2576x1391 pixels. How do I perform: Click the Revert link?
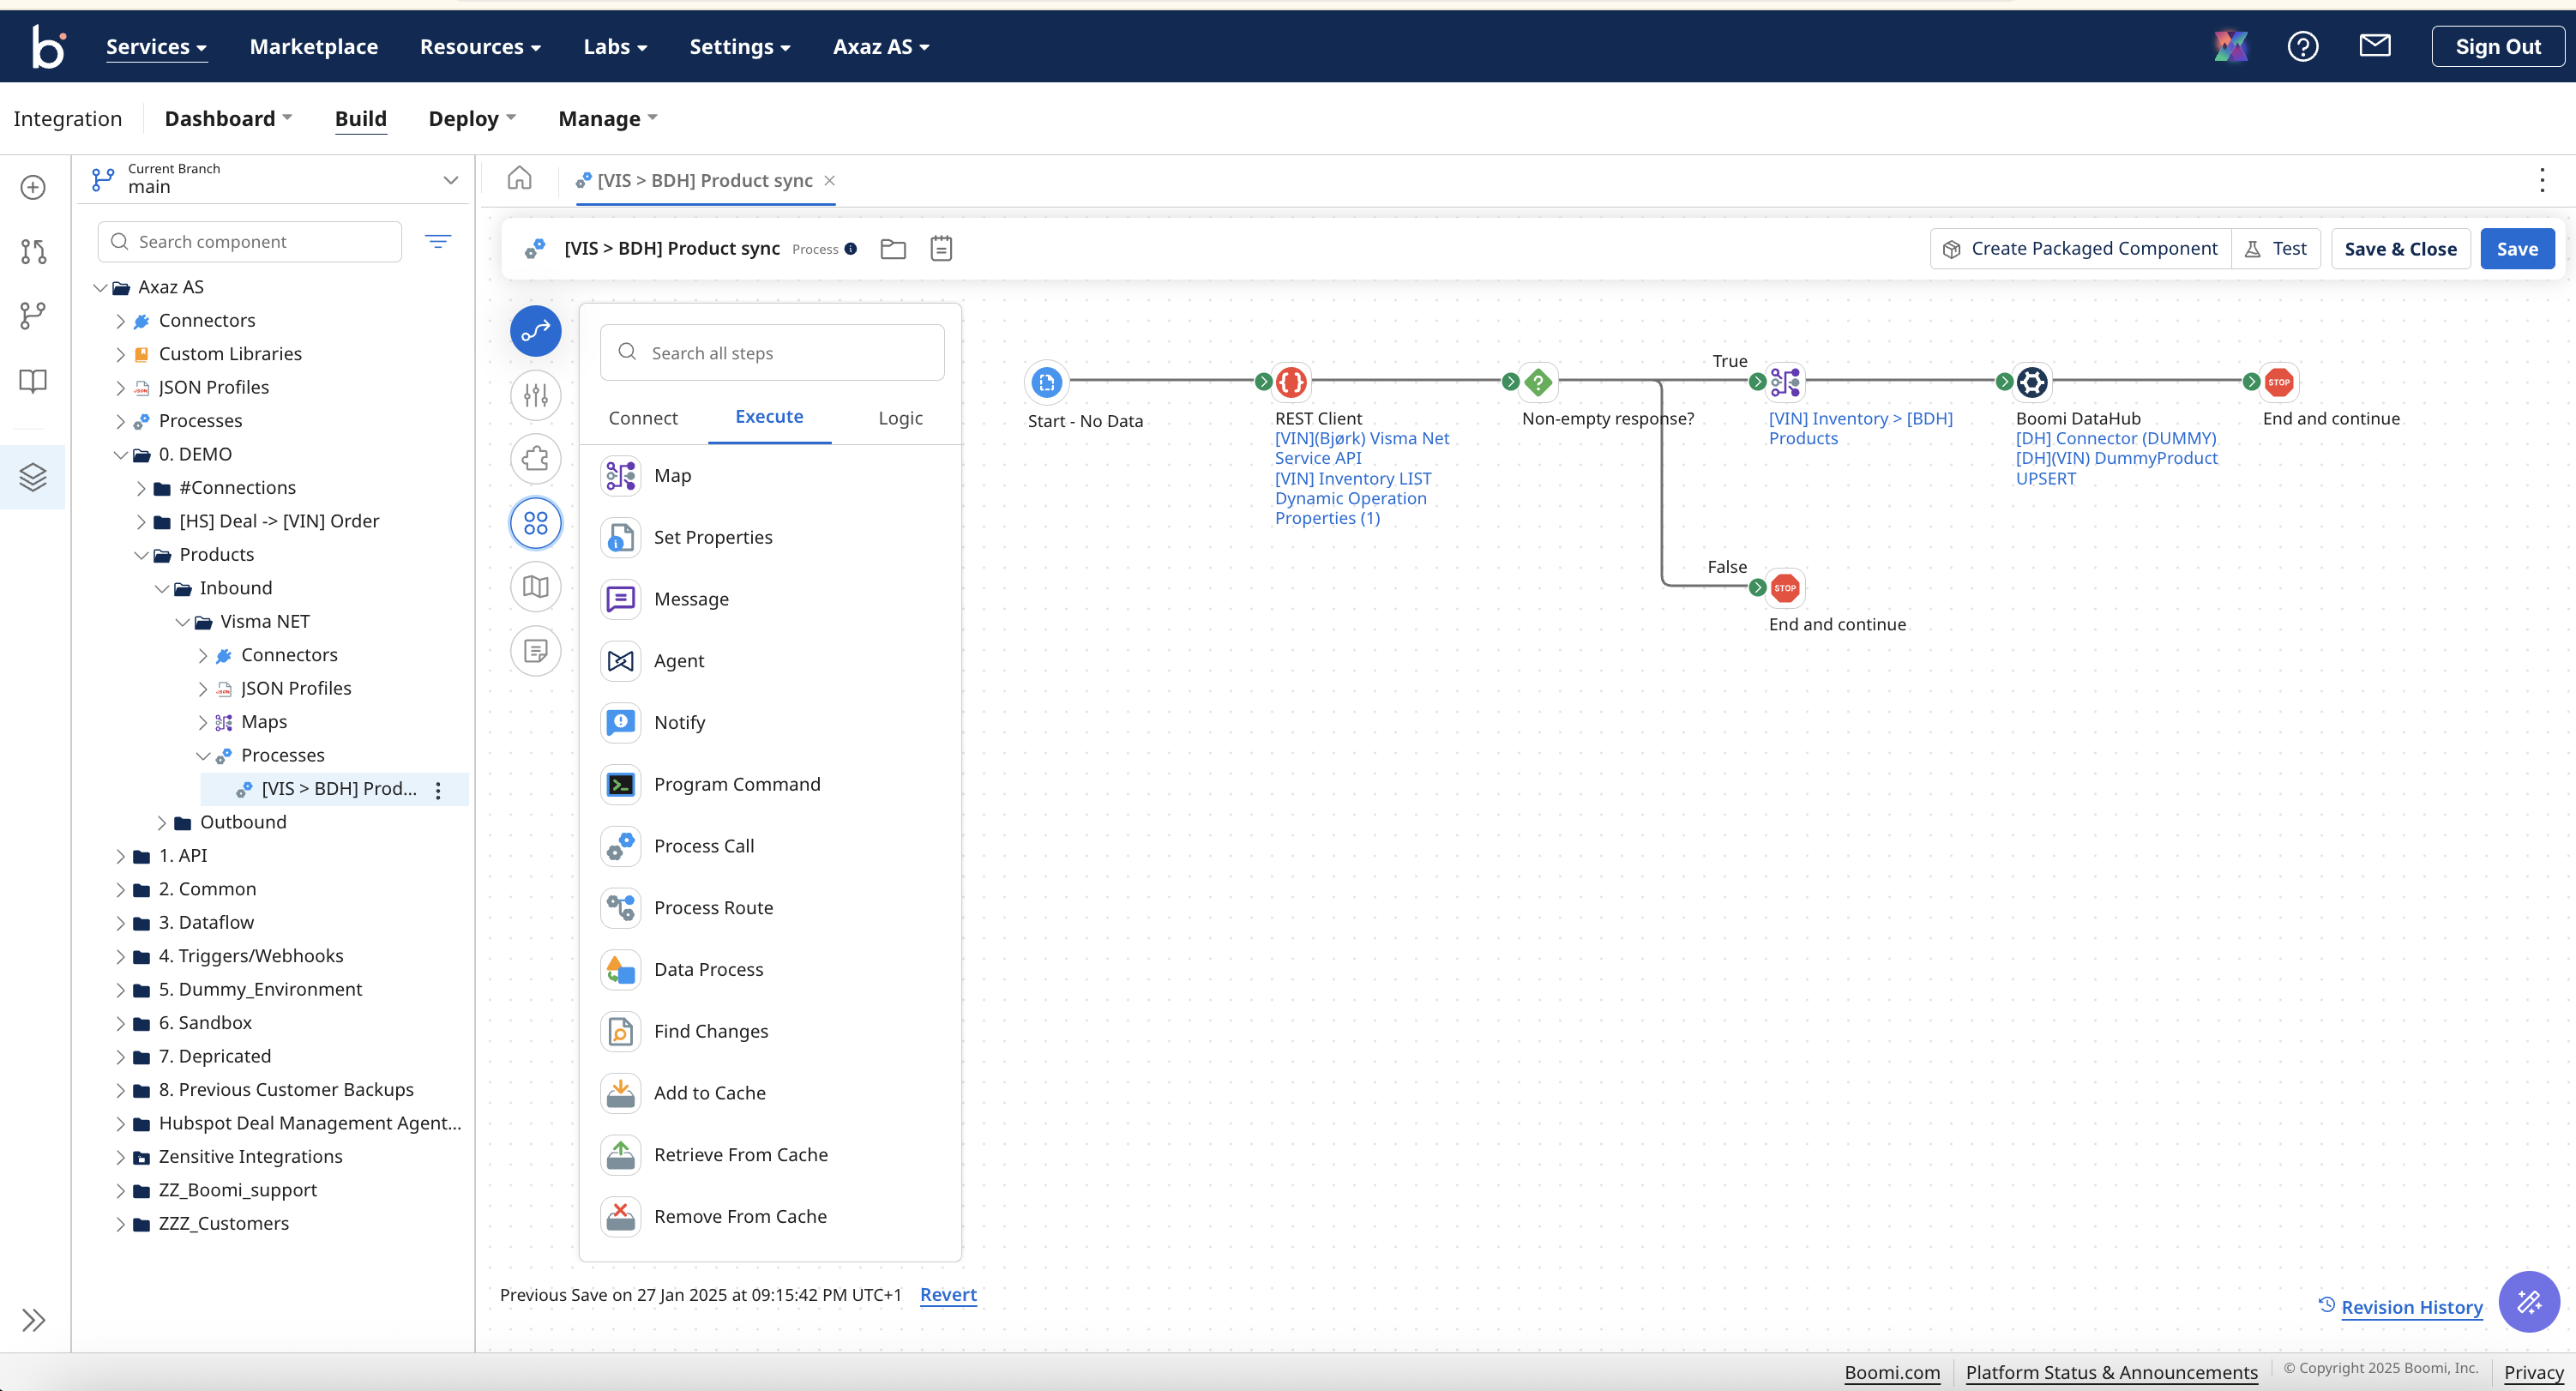pos(947,1294)
